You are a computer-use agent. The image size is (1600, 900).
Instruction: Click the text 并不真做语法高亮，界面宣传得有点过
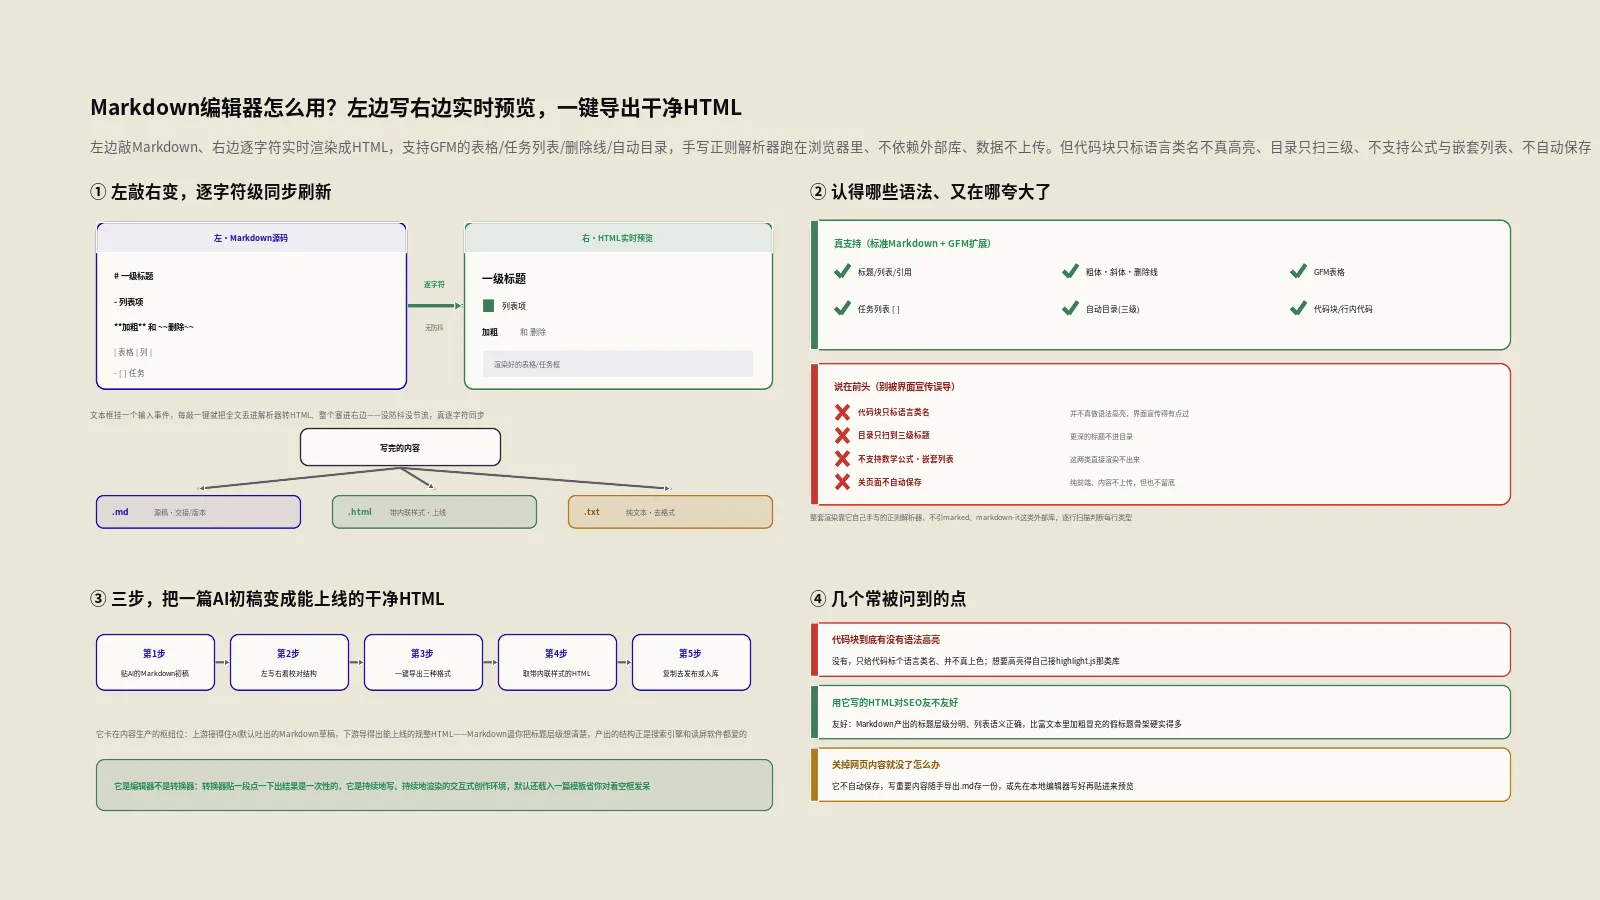click(x=1129, y=413)
